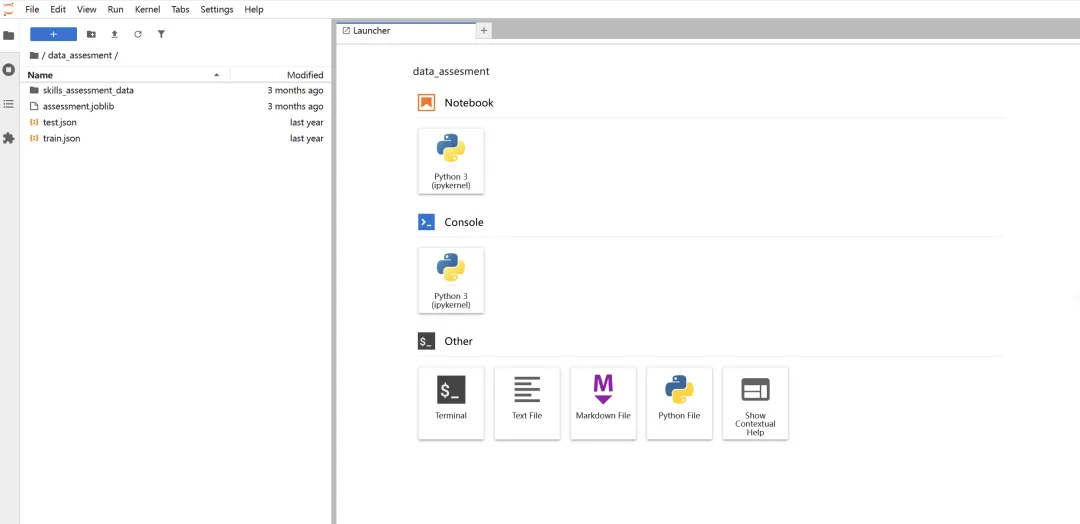Refresh the file browser listing
The height and width of the screenshot is (524, 1080).
click(x=138, y=34)
